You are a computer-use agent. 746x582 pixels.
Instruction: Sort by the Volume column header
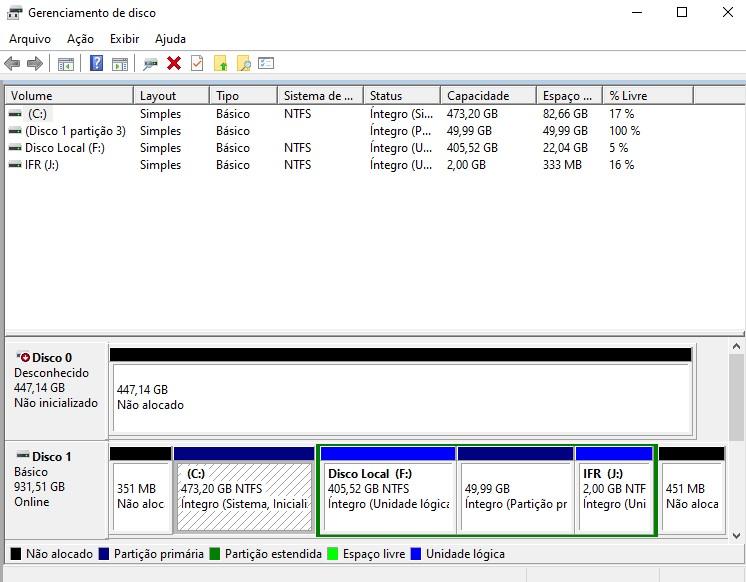pyautogui.click(x=69, y=96)
